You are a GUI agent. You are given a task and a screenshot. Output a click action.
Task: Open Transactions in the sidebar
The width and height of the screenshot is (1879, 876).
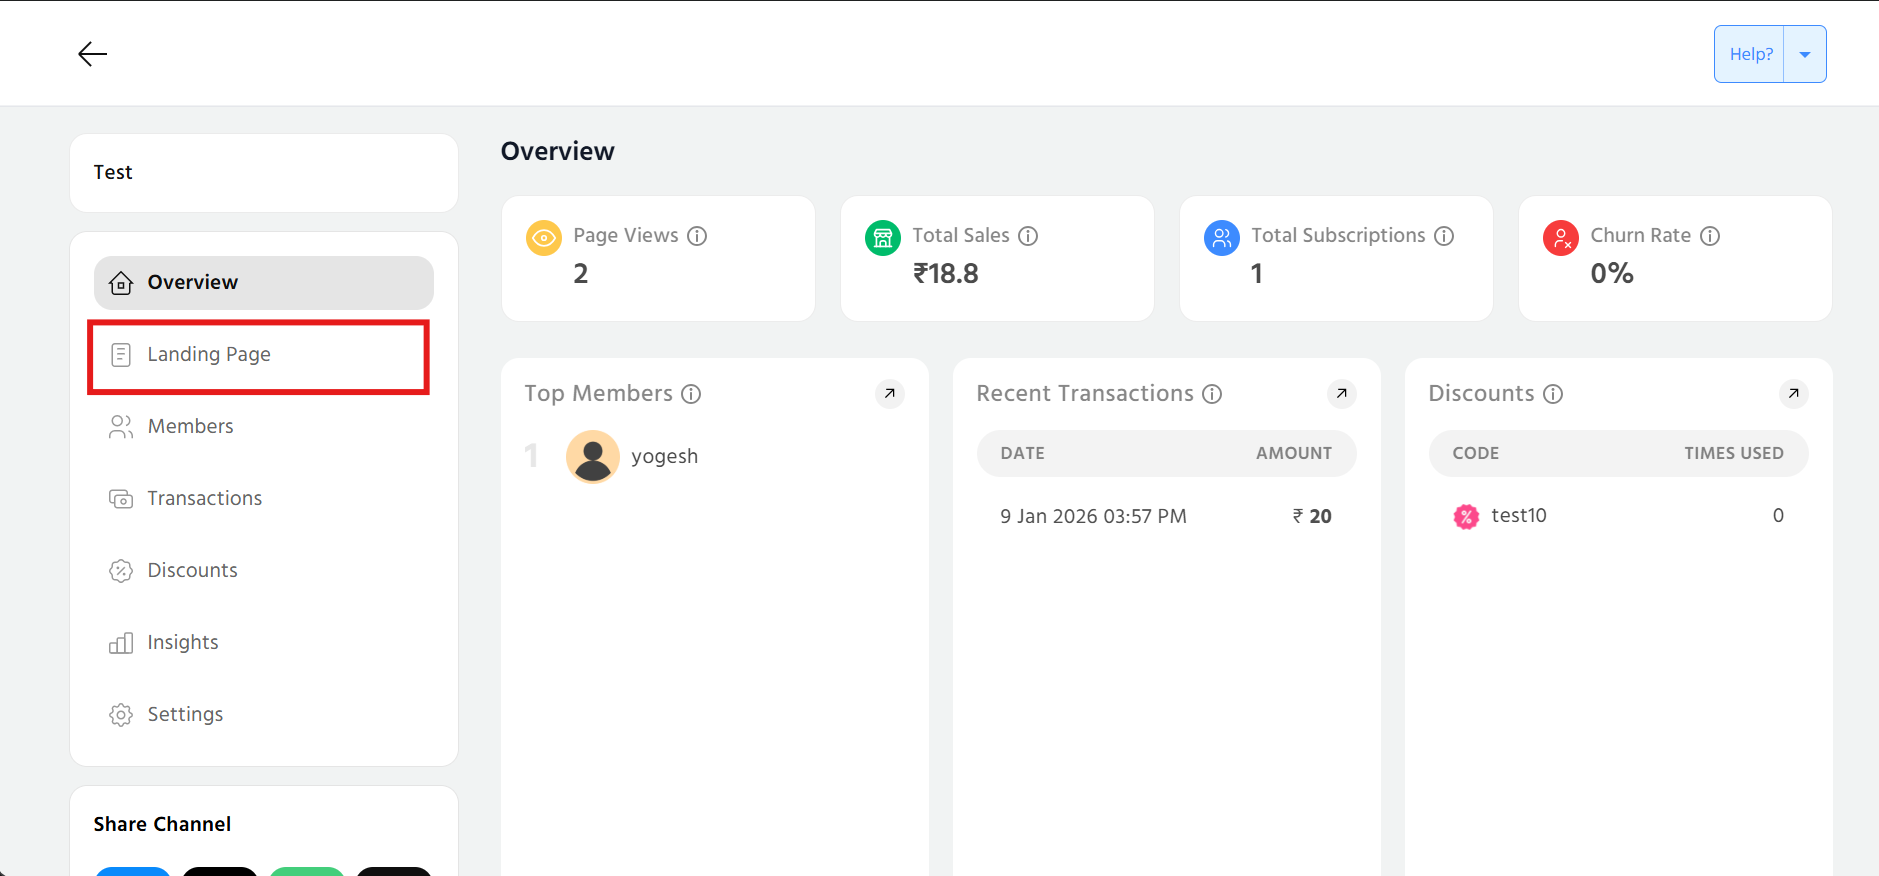(204, 499)
